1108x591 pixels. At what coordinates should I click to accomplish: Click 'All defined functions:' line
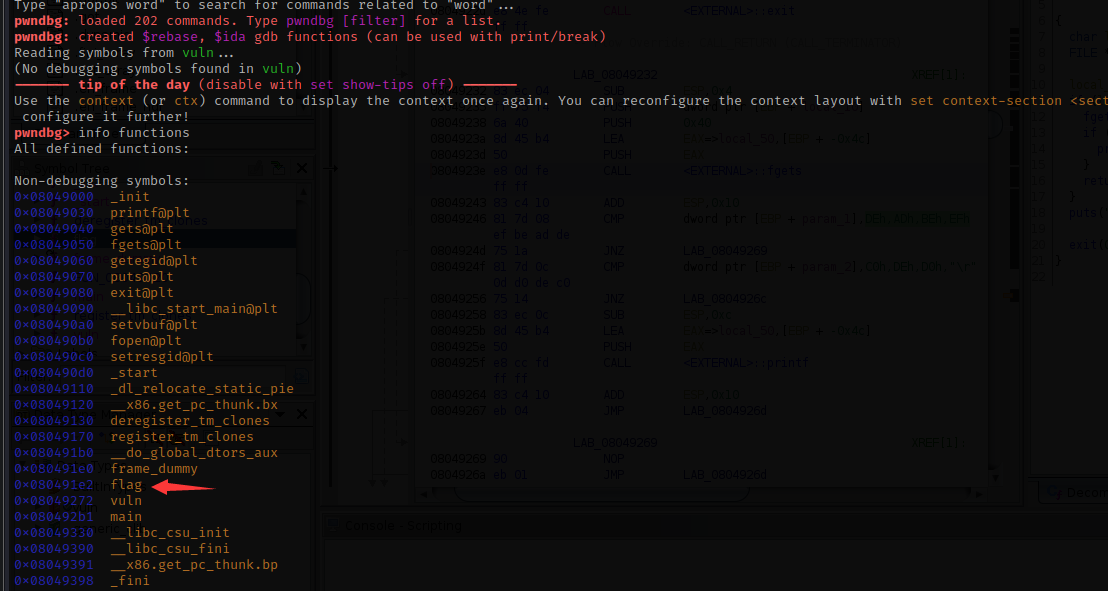[x=102, y=149]
